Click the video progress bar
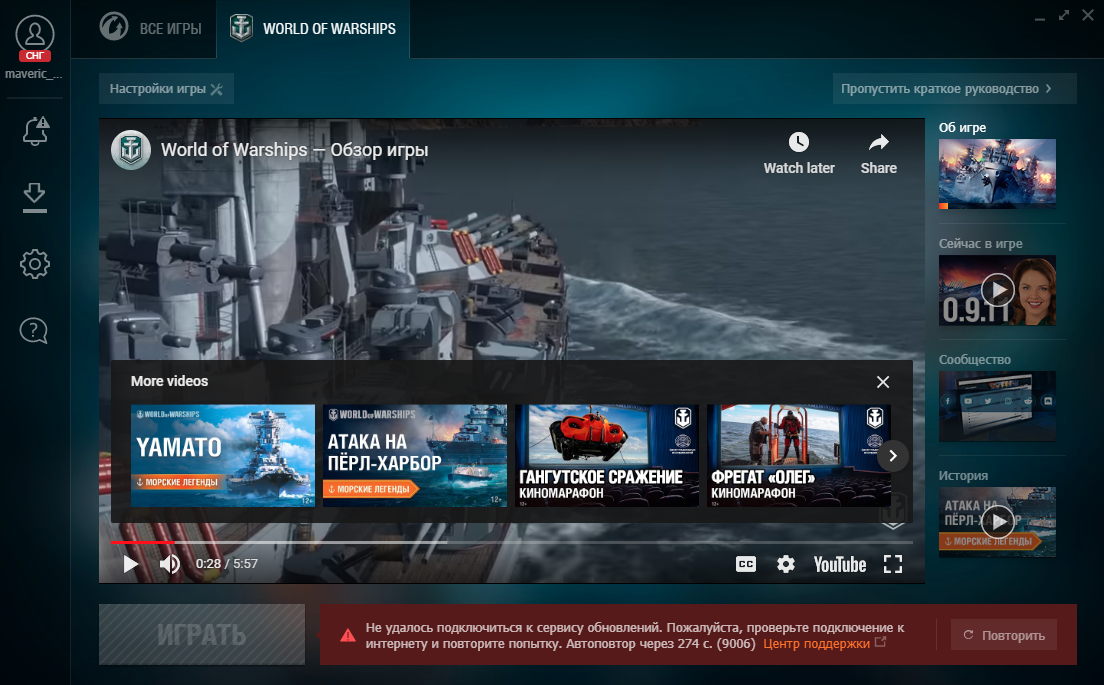 512,543
